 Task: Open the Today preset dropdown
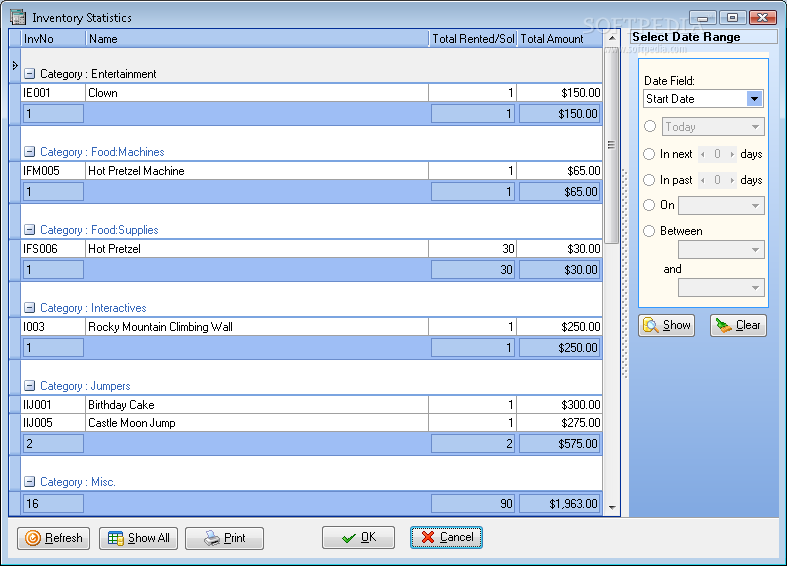[755, 127]
